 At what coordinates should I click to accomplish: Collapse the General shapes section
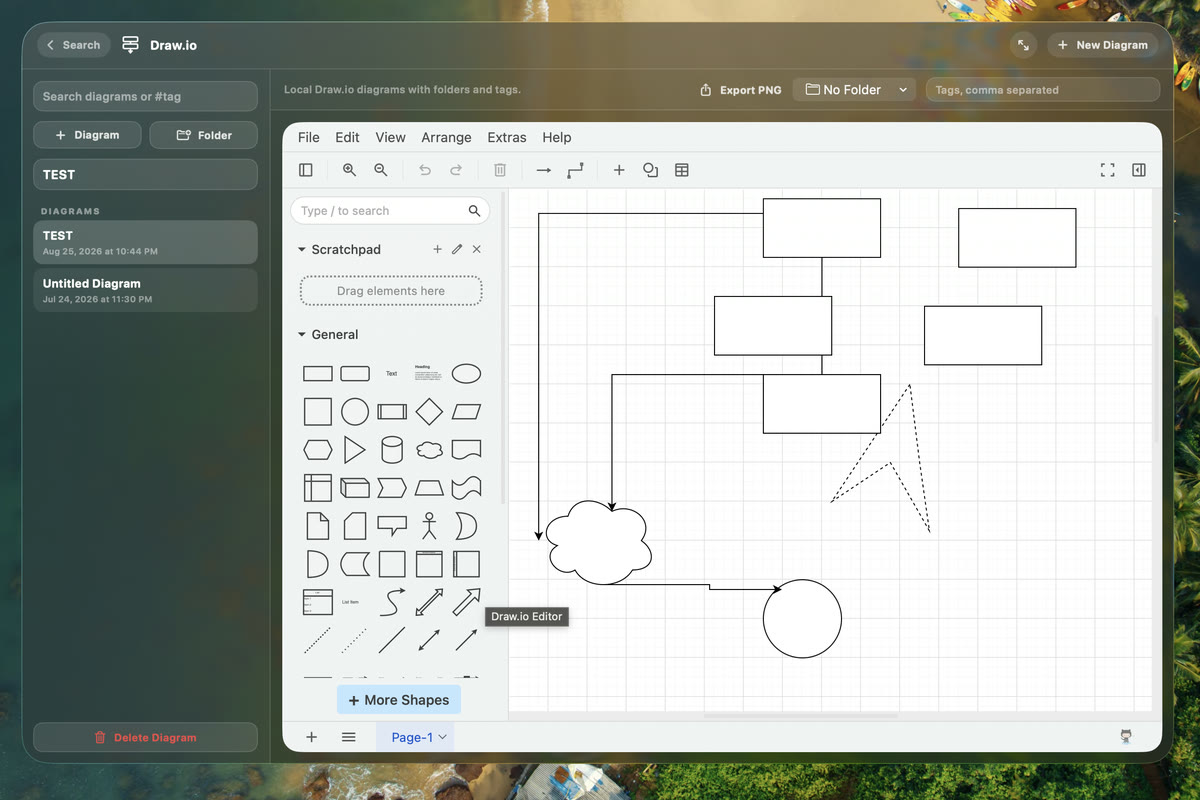coord(302,335)
